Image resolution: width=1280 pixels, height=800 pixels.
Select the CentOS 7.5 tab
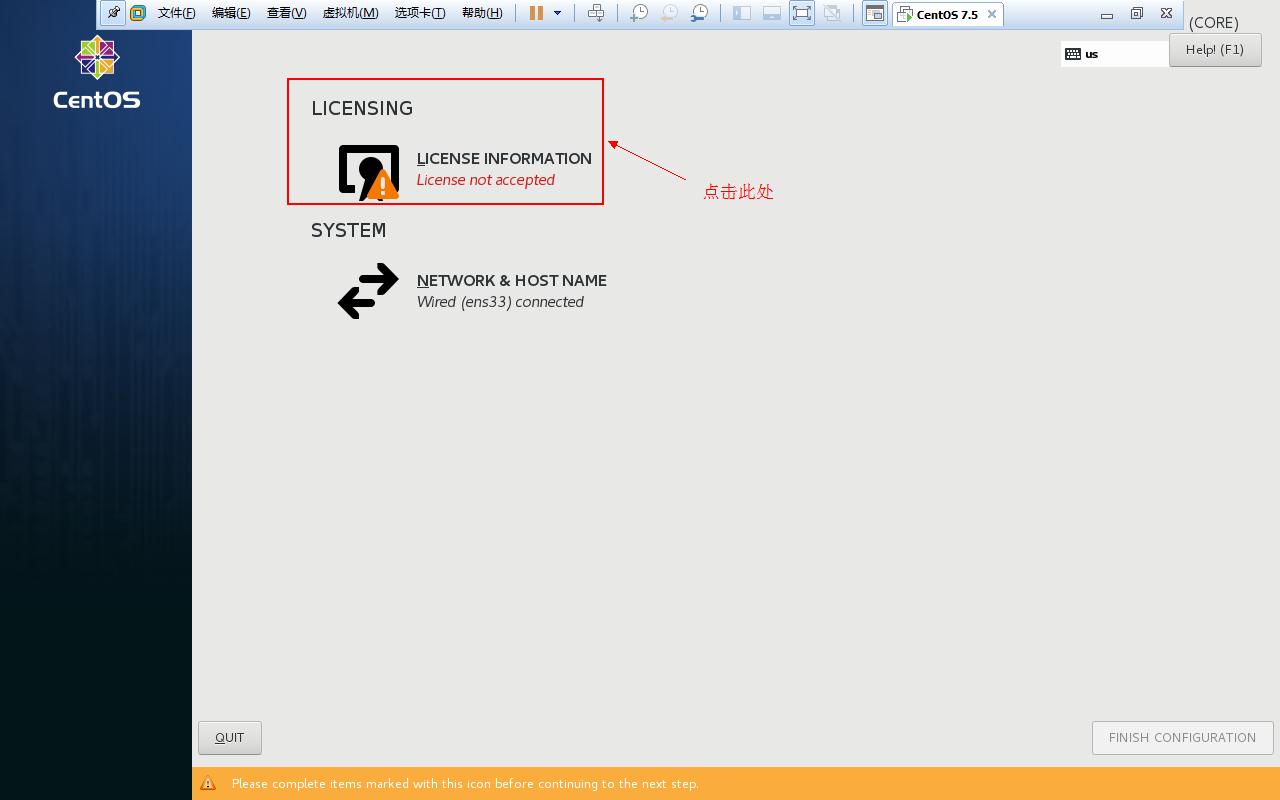click(x=940, y=14)
